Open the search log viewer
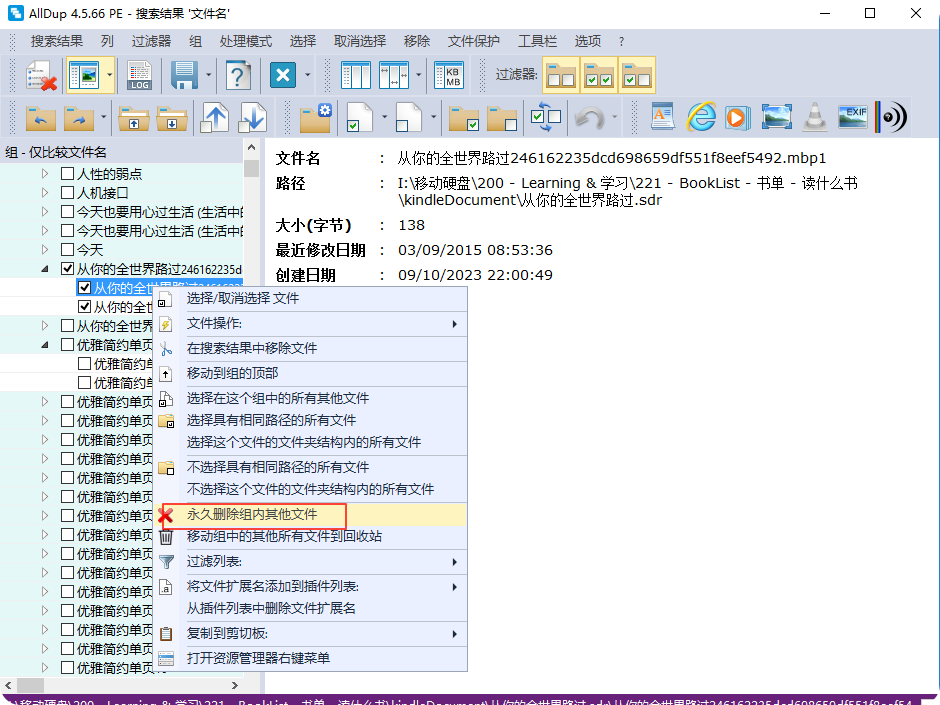This screenshot has height=705, width=940. pyautogui.click(x=140, y=75)
